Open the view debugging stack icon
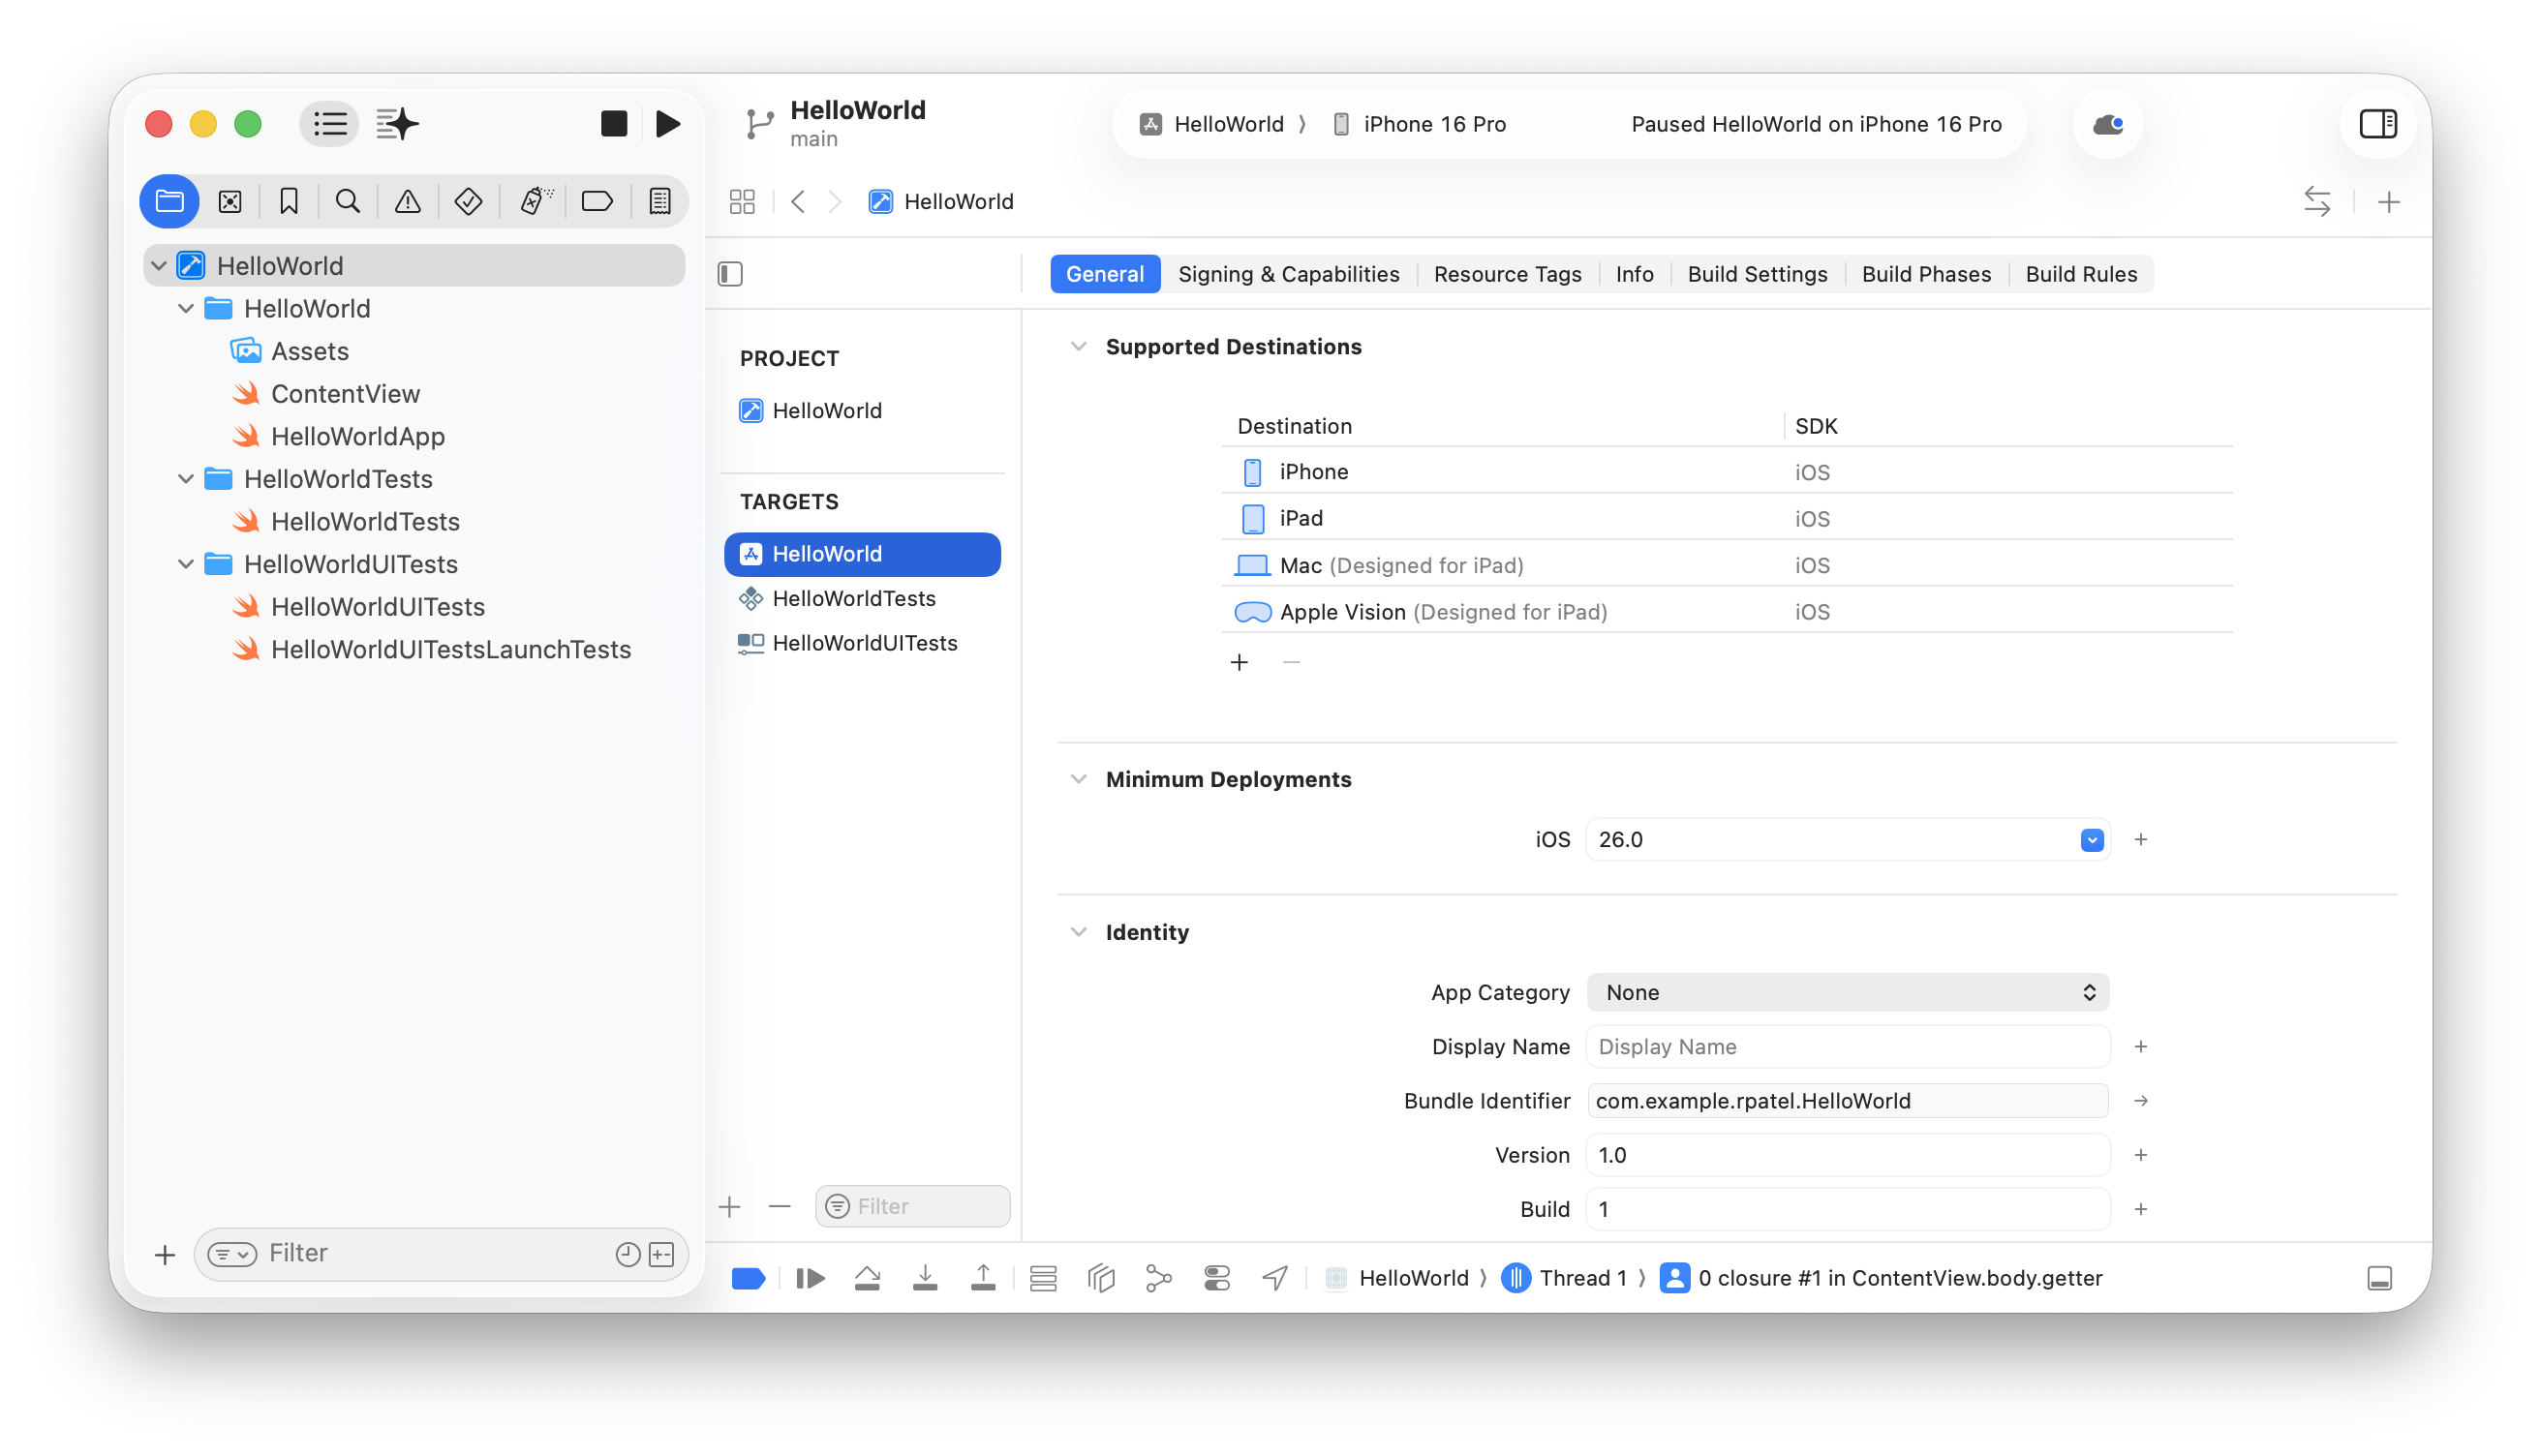The height and width of the screenshot is (1456, 2541). 1043,1278
